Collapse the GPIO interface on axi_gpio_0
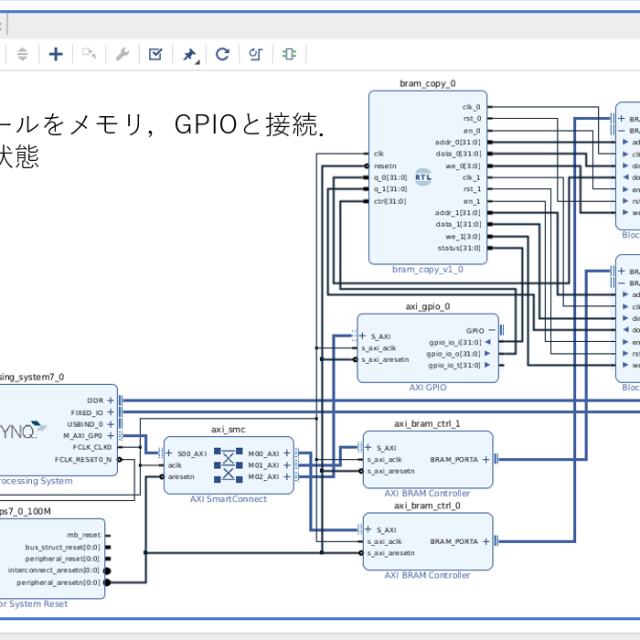The width and height of the screenshot is (640, 640). [491, 329]
